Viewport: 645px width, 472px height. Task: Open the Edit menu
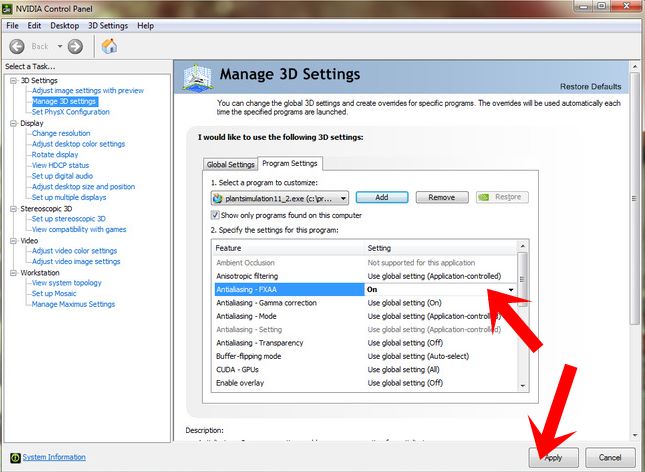click(34, 26)
